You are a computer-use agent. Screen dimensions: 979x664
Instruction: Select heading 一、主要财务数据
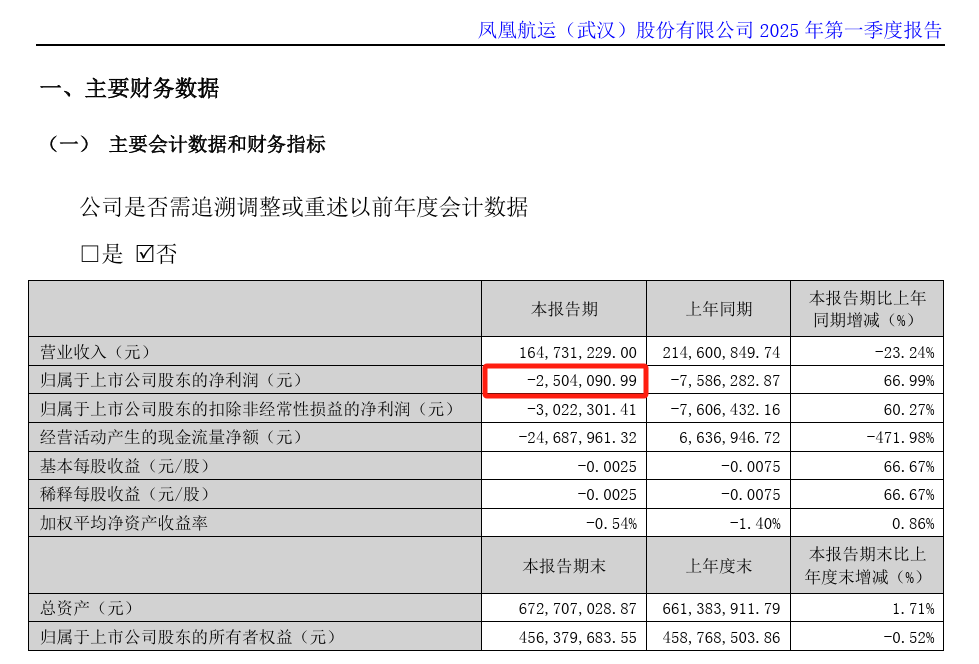(129, 88)
